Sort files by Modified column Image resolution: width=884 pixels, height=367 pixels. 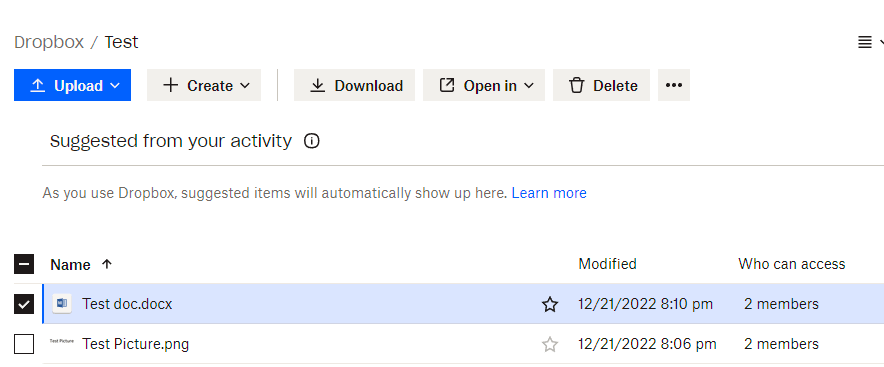[x=607, y=264]
